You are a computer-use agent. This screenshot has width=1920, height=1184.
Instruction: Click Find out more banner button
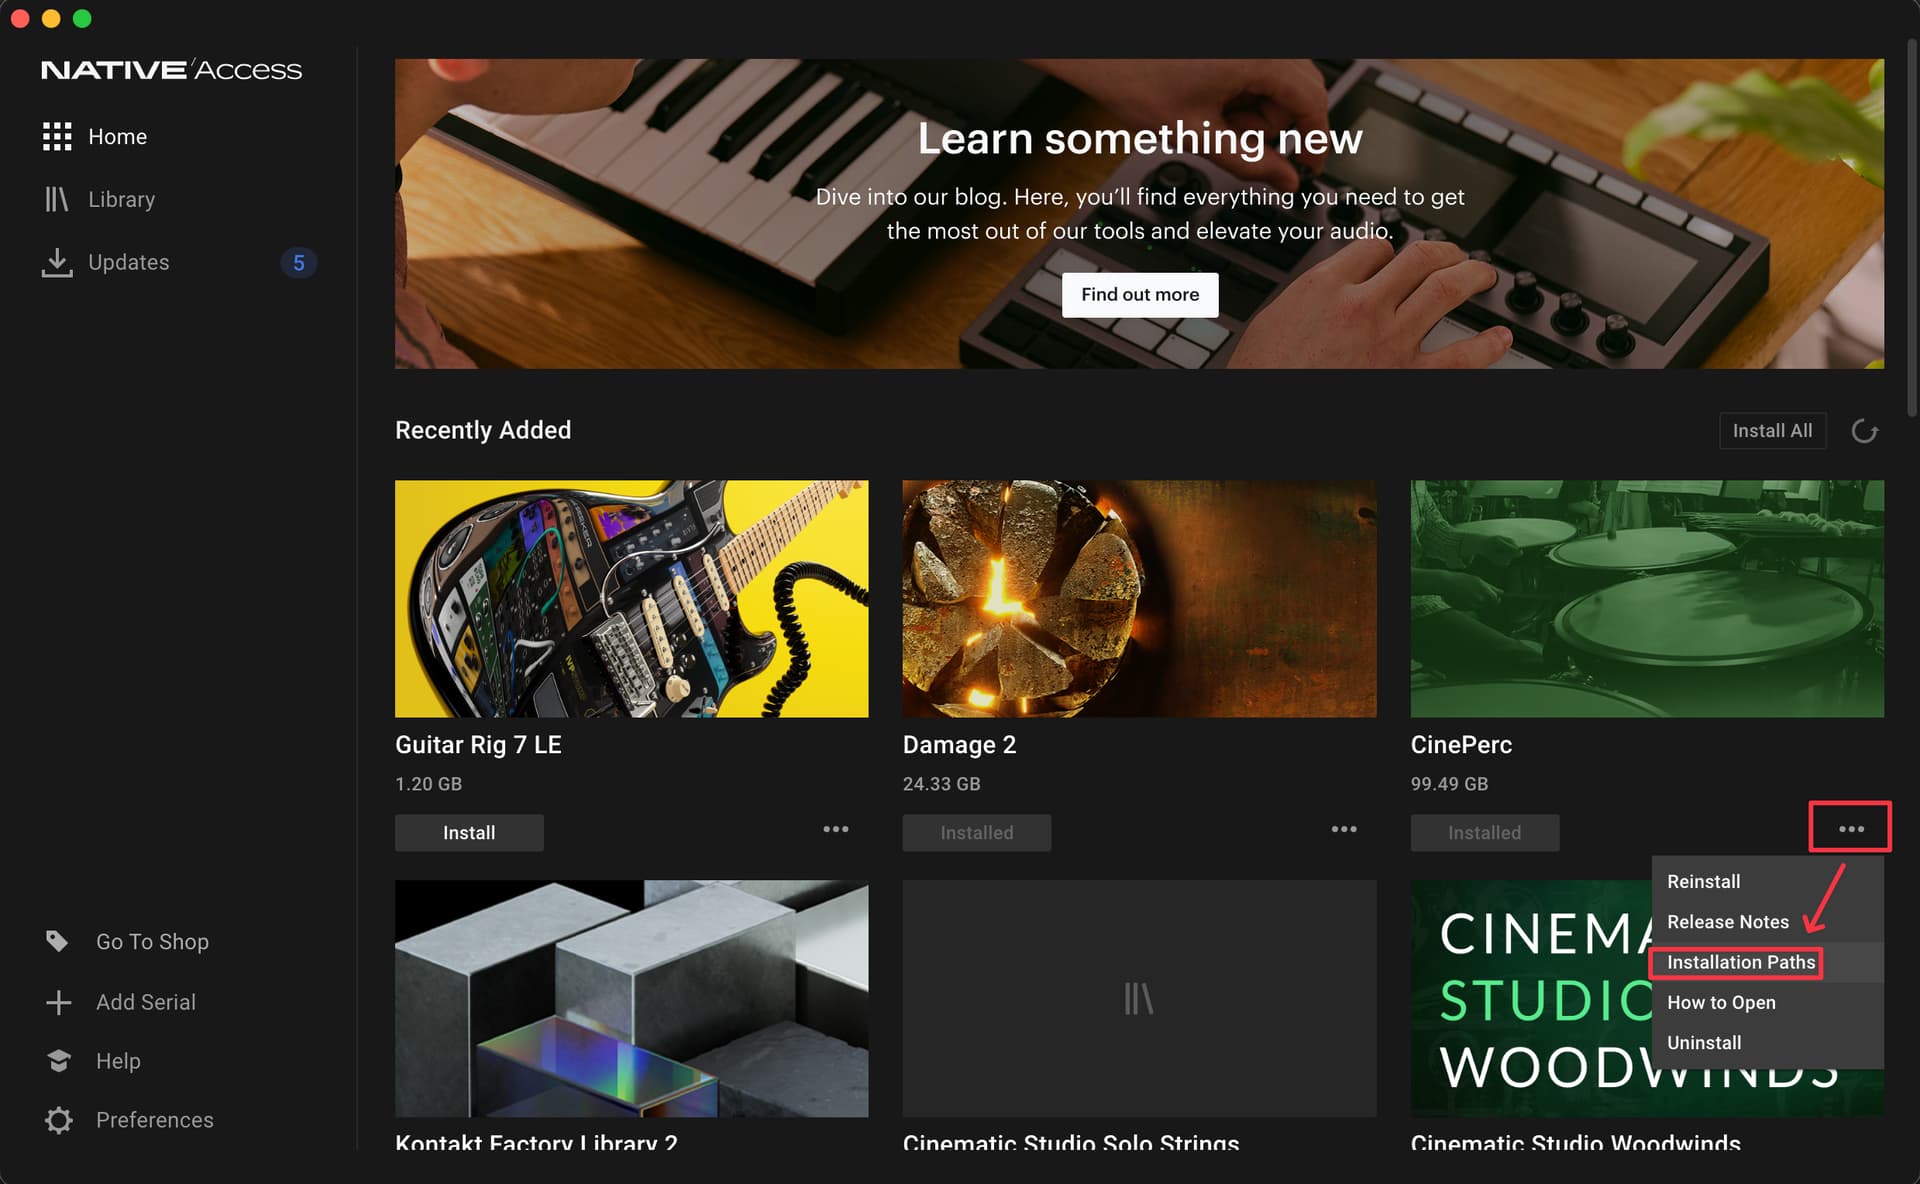point(1139,295)
